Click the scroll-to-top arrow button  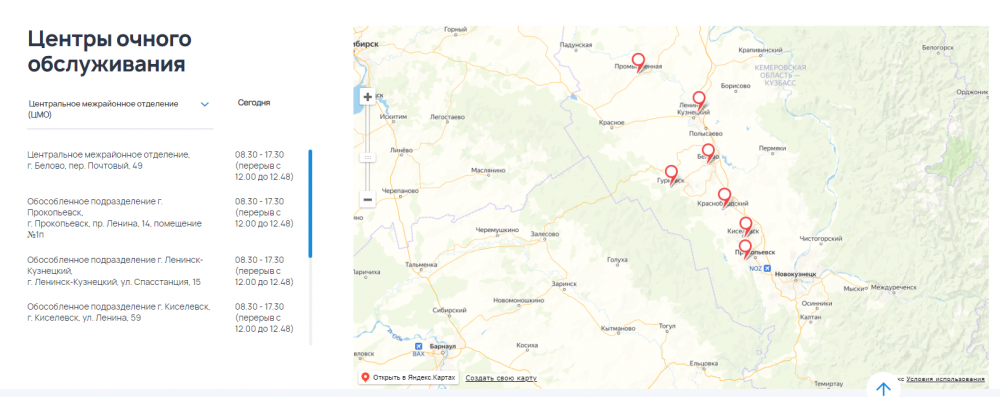[x=883, y=387]
